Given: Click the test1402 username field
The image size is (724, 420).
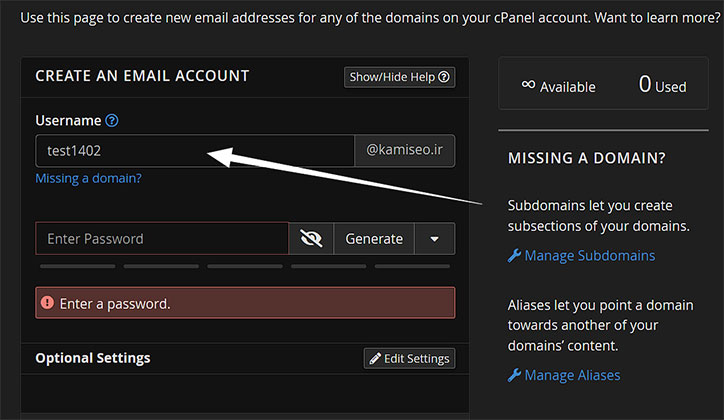Looking at the screenshot, I should (195, 150).
